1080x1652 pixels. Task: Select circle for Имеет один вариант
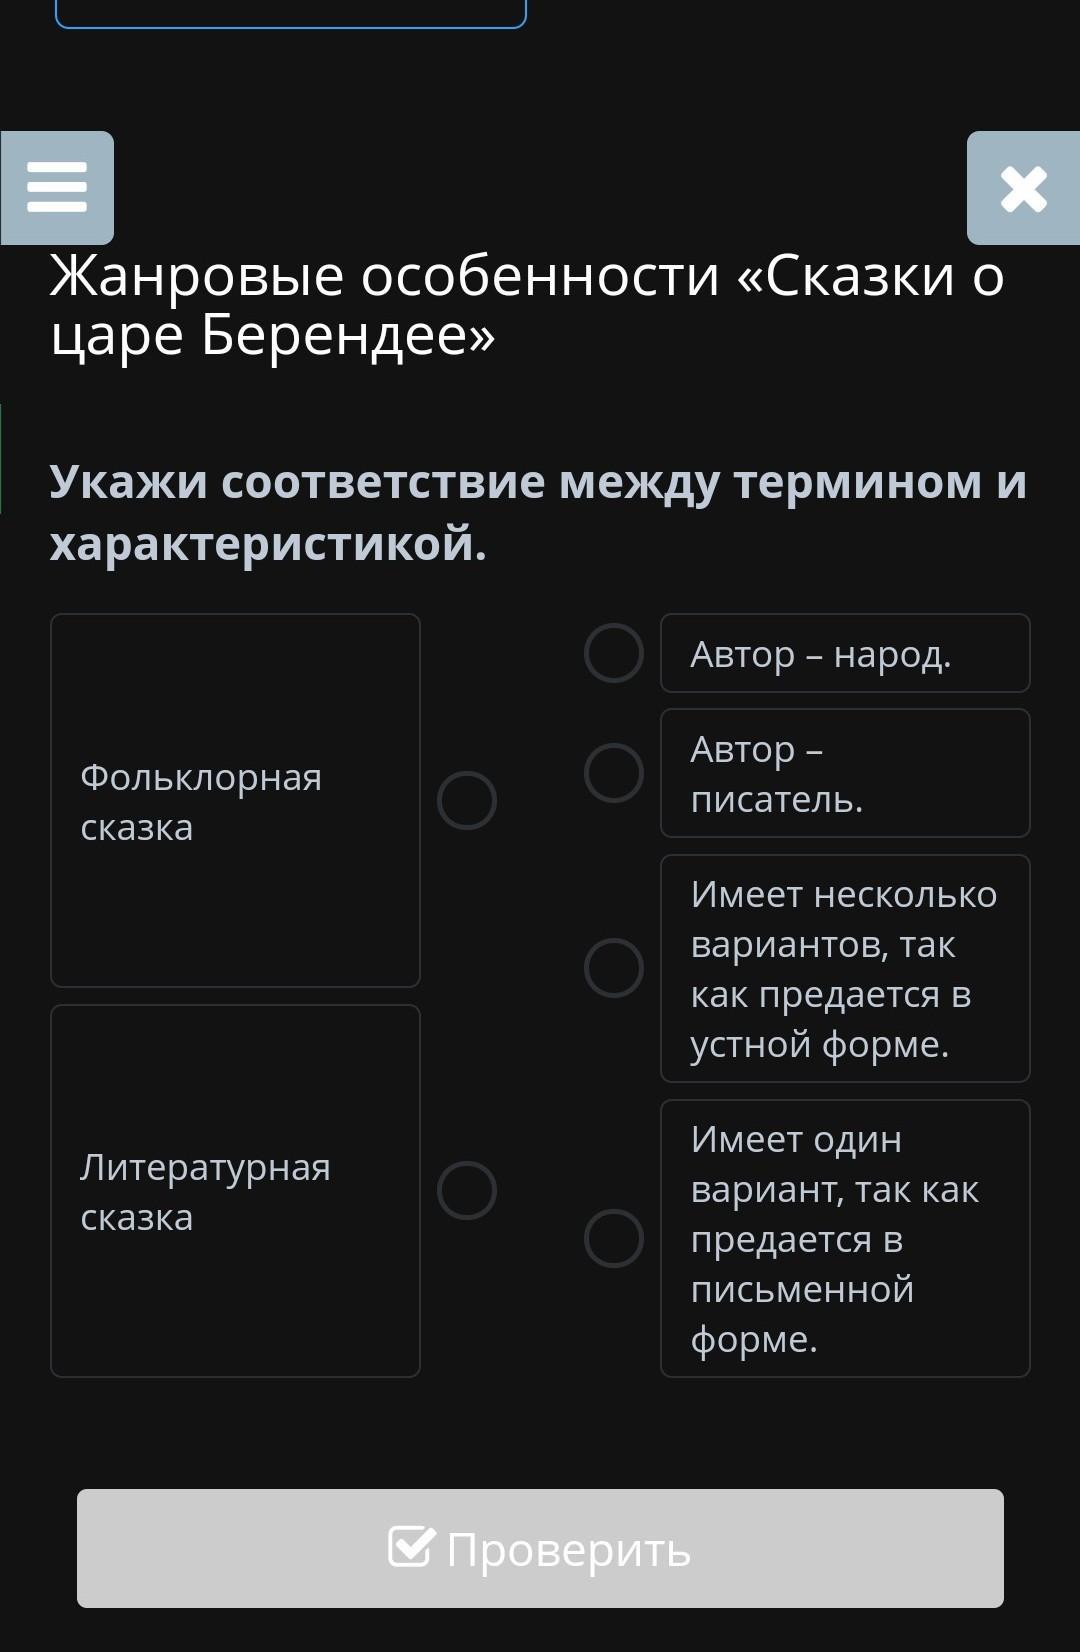tap(613, 1238)
